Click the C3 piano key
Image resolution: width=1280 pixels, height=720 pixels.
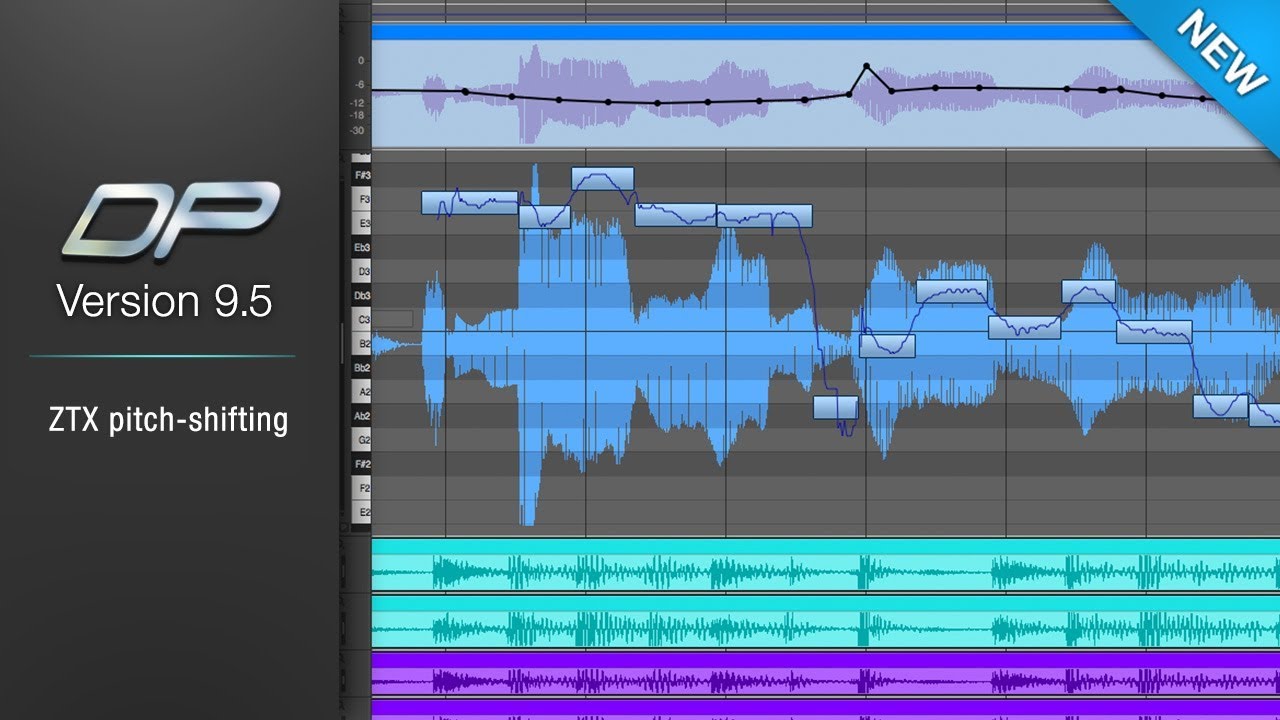point(361,319)
